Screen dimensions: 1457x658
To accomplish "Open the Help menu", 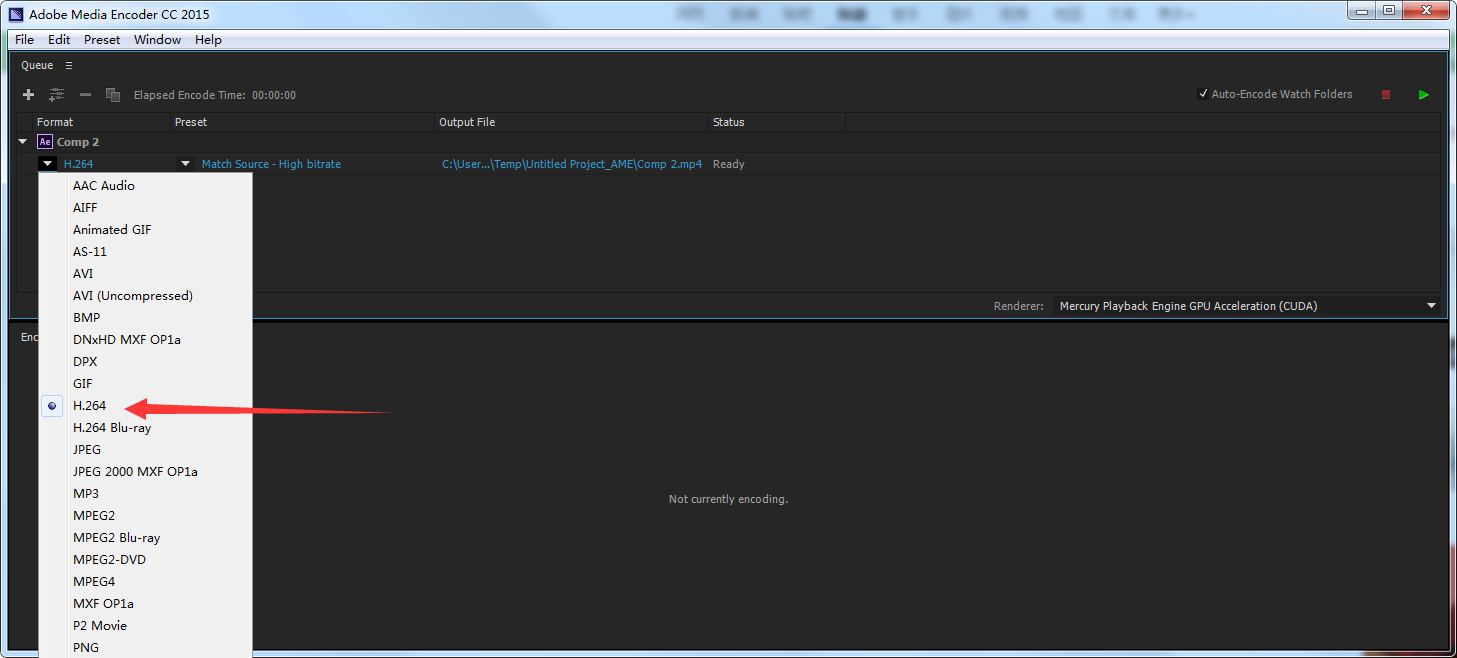I will click(x=208, y=40).
